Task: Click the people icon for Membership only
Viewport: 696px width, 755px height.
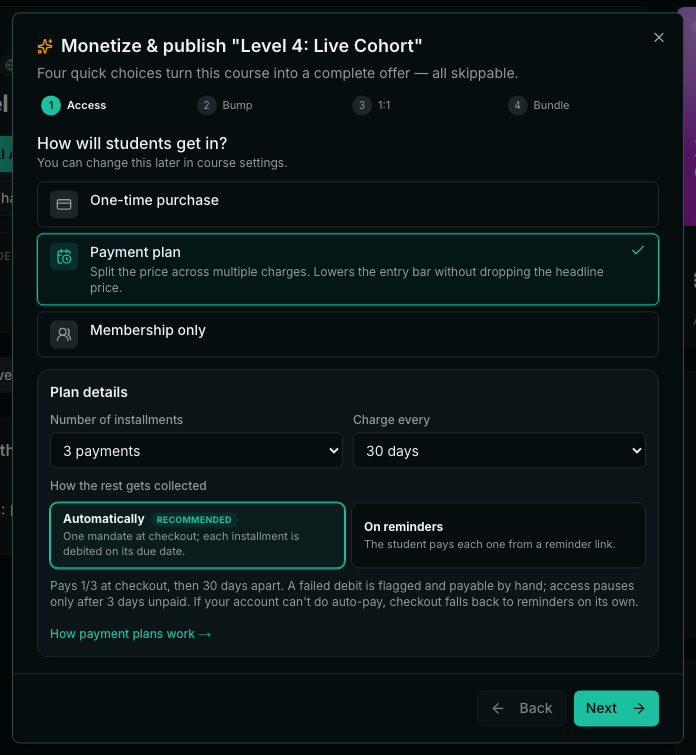Action: pyautogui.click(x=64, y=334)
